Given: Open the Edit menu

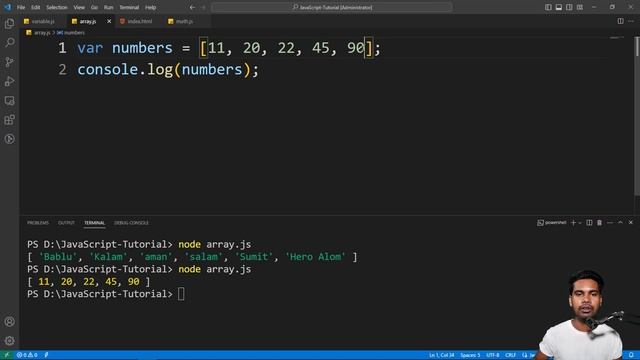Looking at the screenshot, I should pos(36,7).
